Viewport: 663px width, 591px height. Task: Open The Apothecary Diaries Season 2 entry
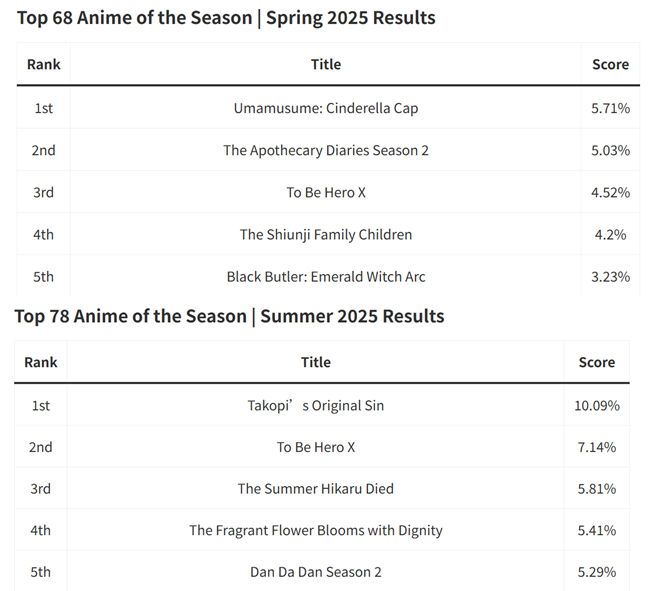326,150
